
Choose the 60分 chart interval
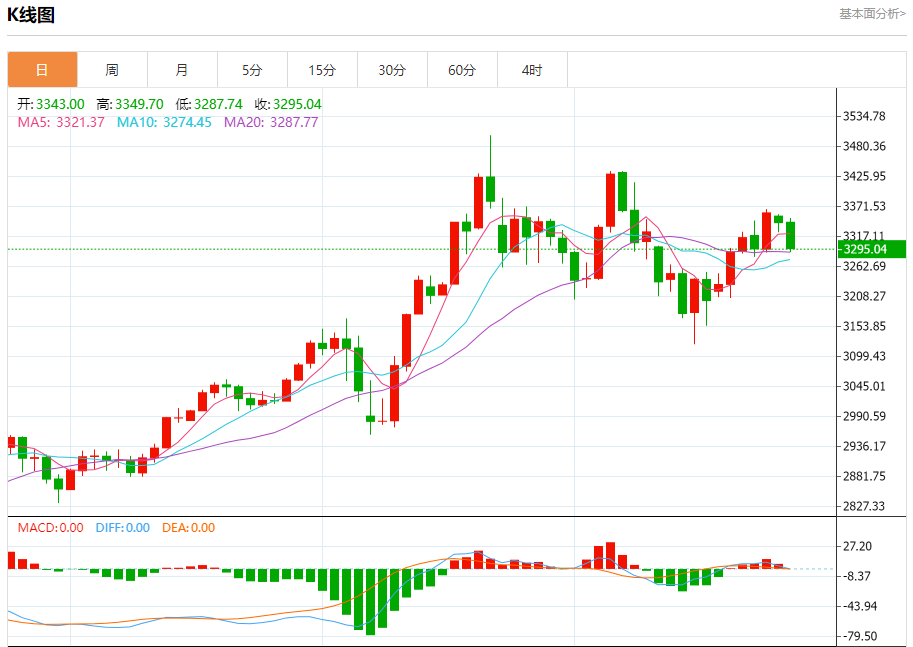pos(462,70)
